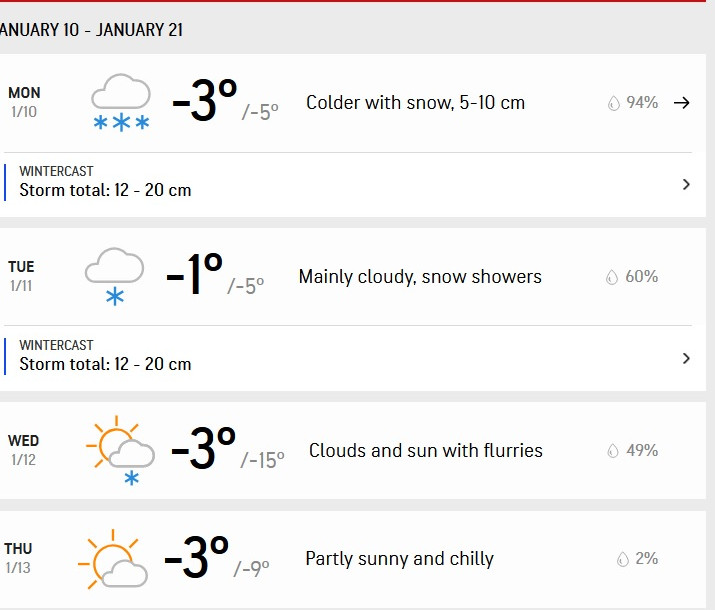Click the partly sunny icon for Thursday
Screen dimensions: 715x610
point(113,559)
